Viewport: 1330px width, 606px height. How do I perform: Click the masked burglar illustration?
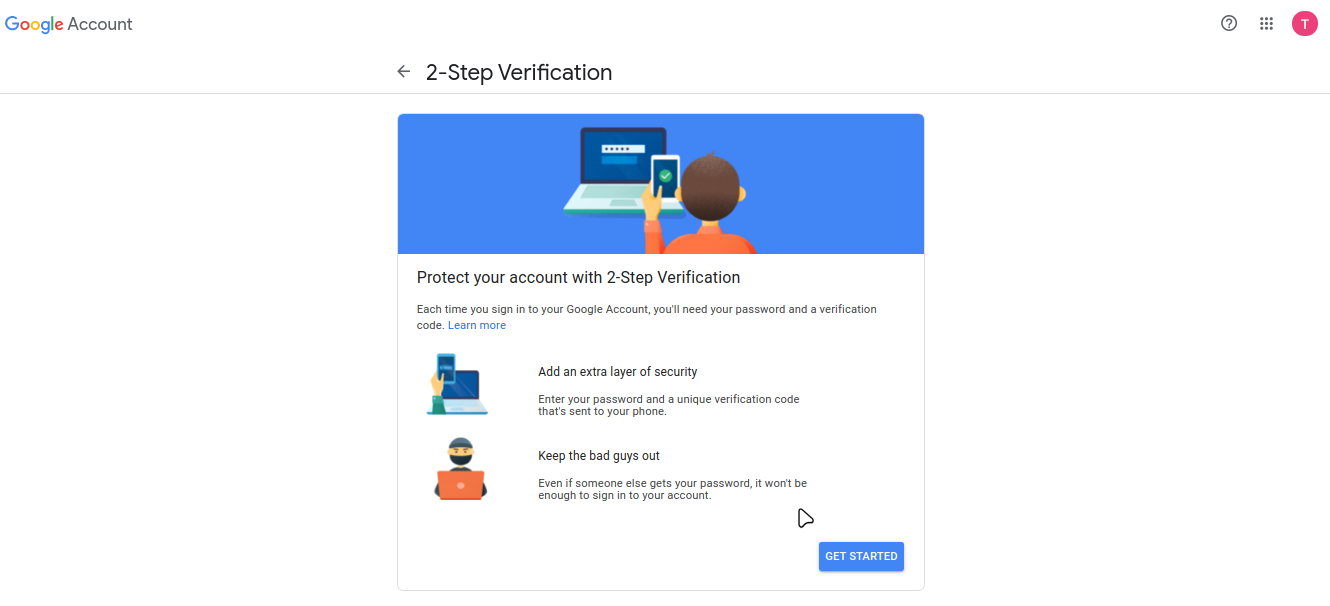460,468
